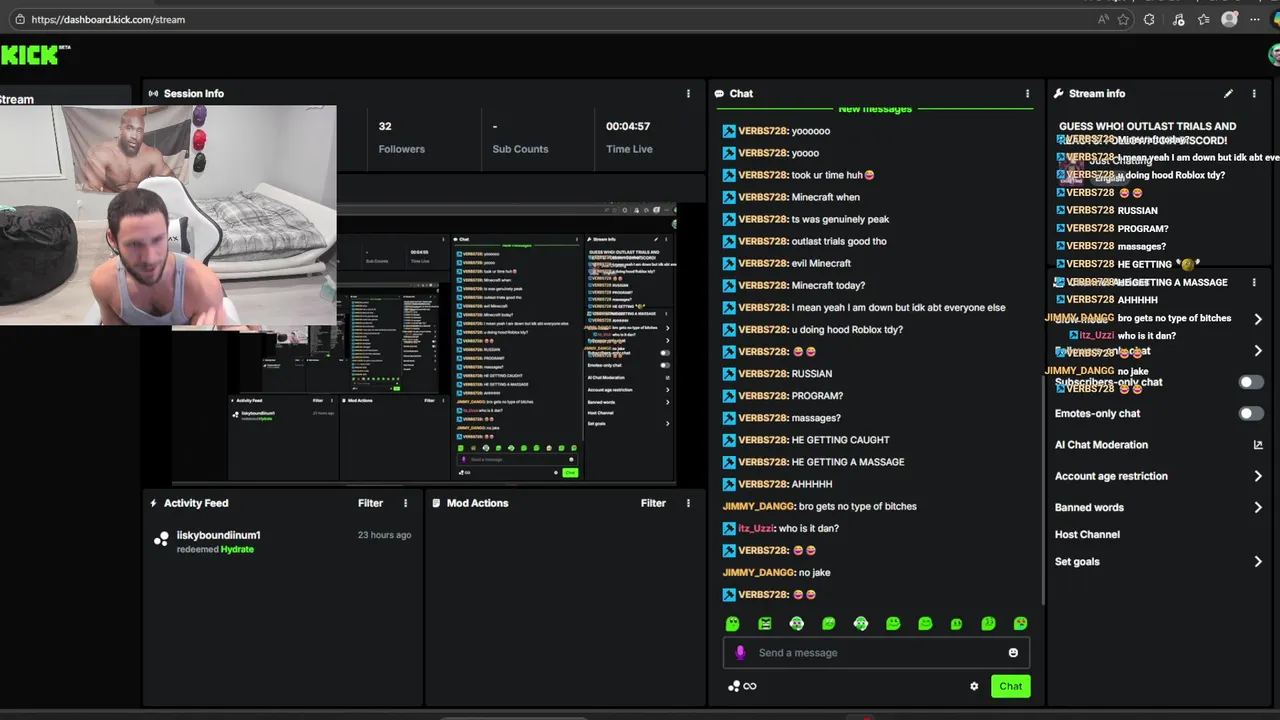This screenshot has height=720, width=1280.
Task: Open Session Info options menu
Action: coord(688,93)
